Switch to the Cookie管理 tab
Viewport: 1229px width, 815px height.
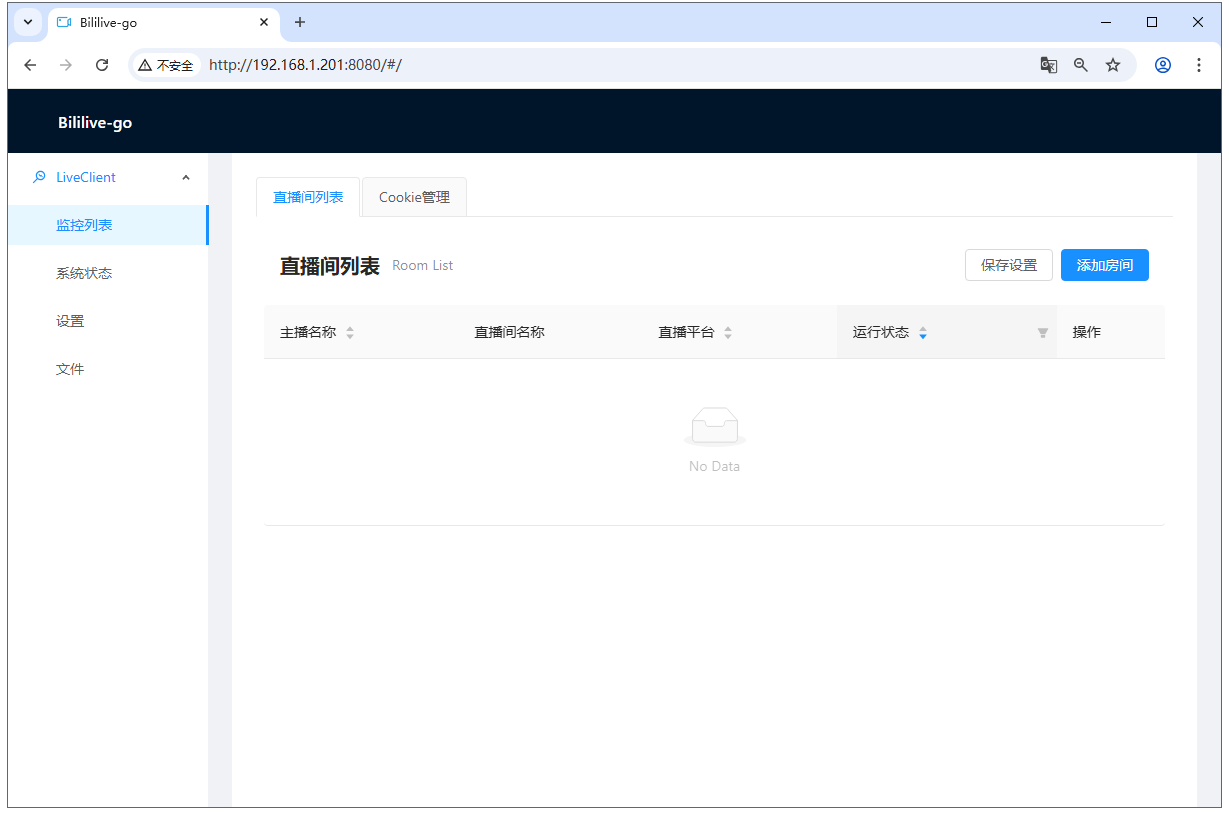pos(413,196)
